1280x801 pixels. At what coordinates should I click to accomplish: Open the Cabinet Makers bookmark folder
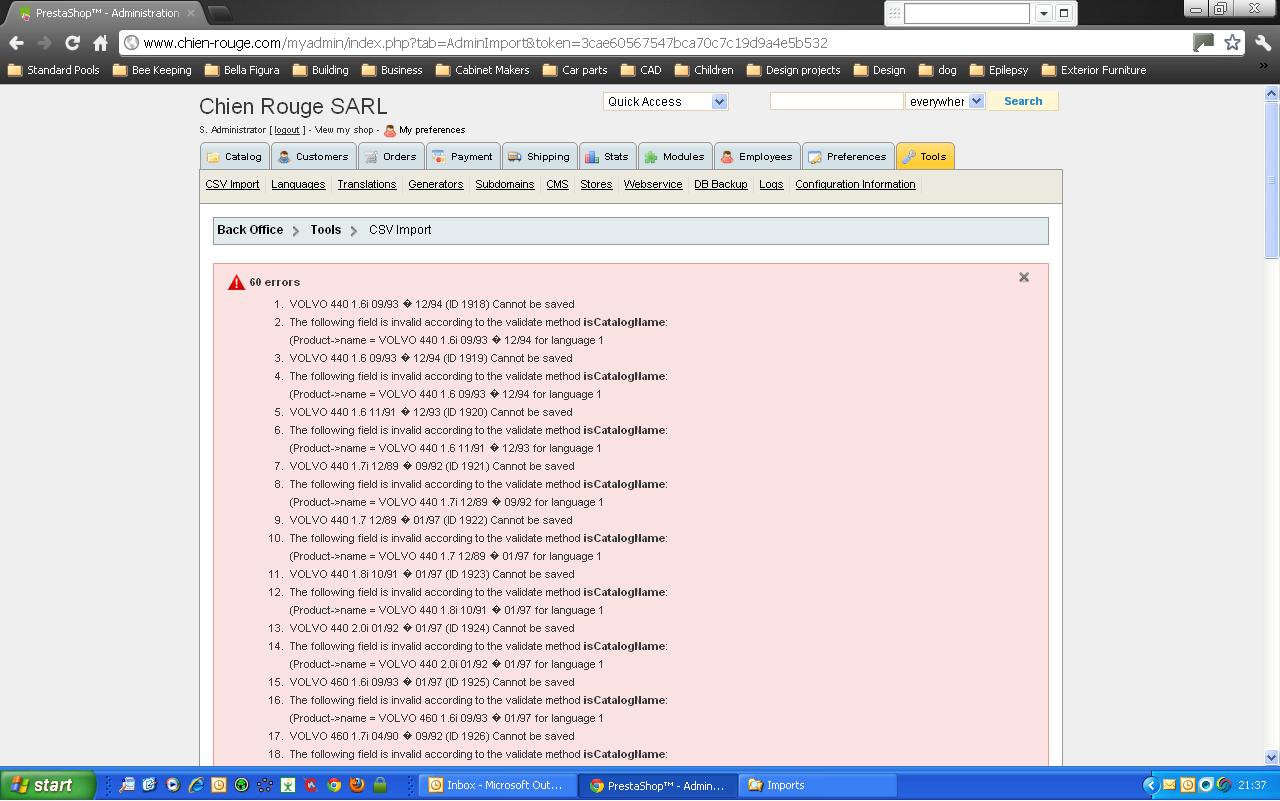click(x=483, y=71)
